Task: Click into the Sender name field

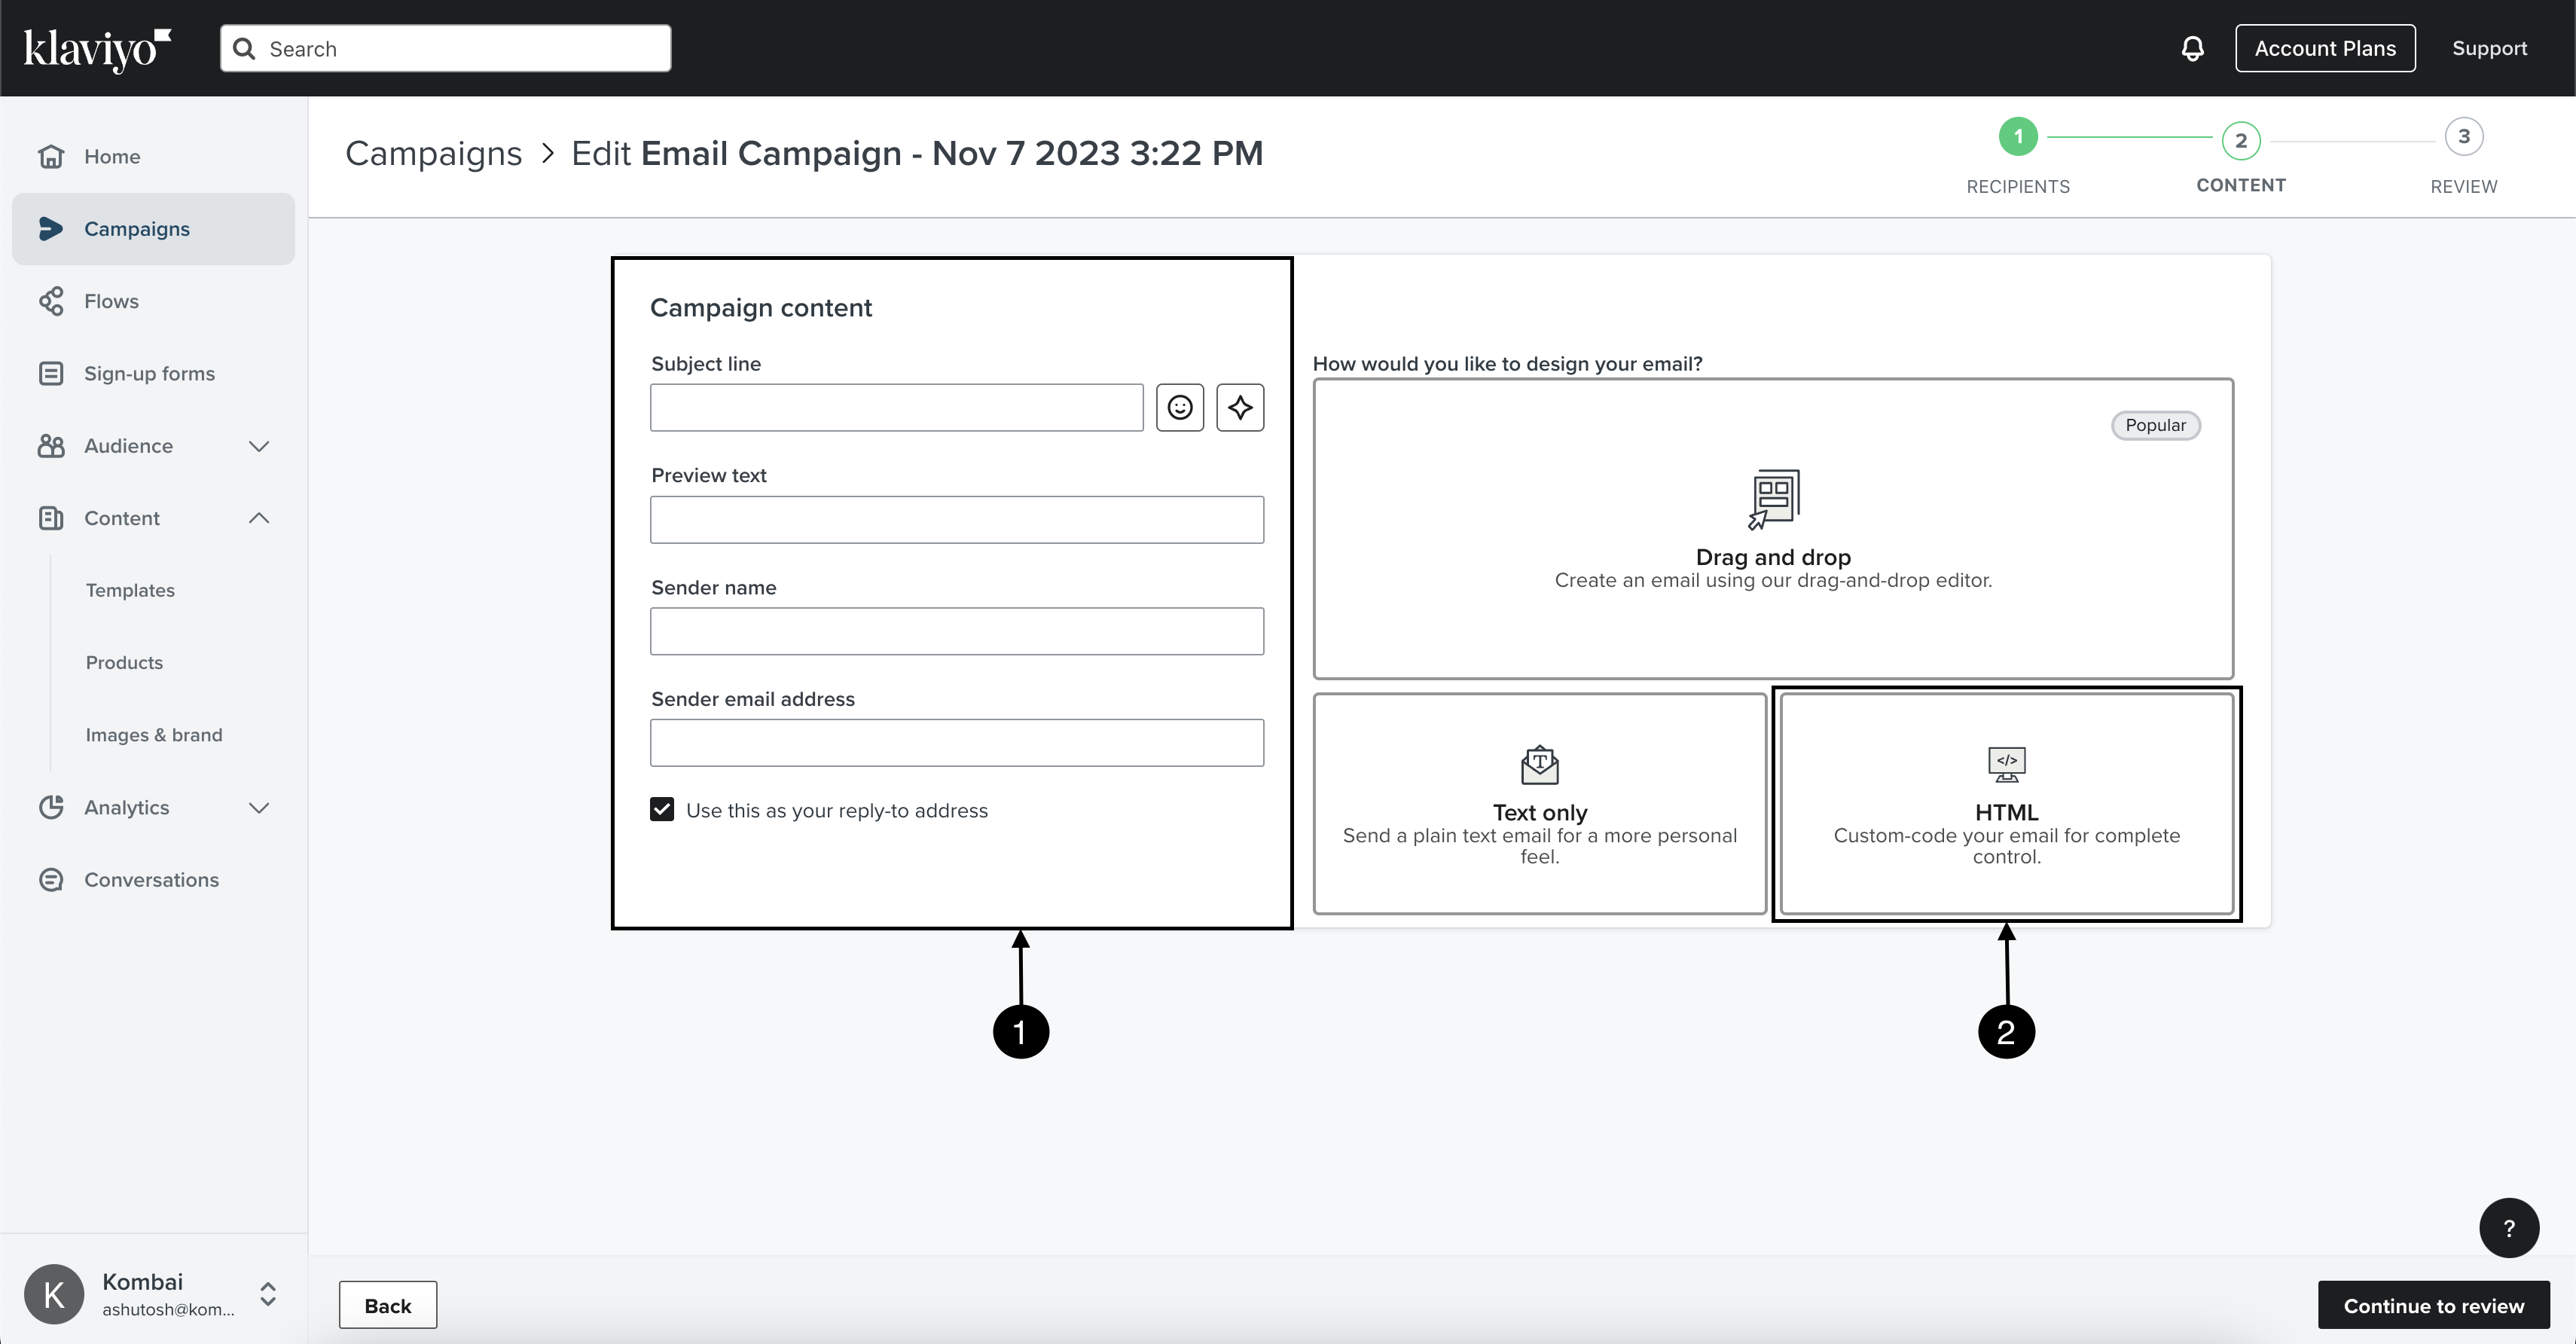Action: click(x=956, y=631)
